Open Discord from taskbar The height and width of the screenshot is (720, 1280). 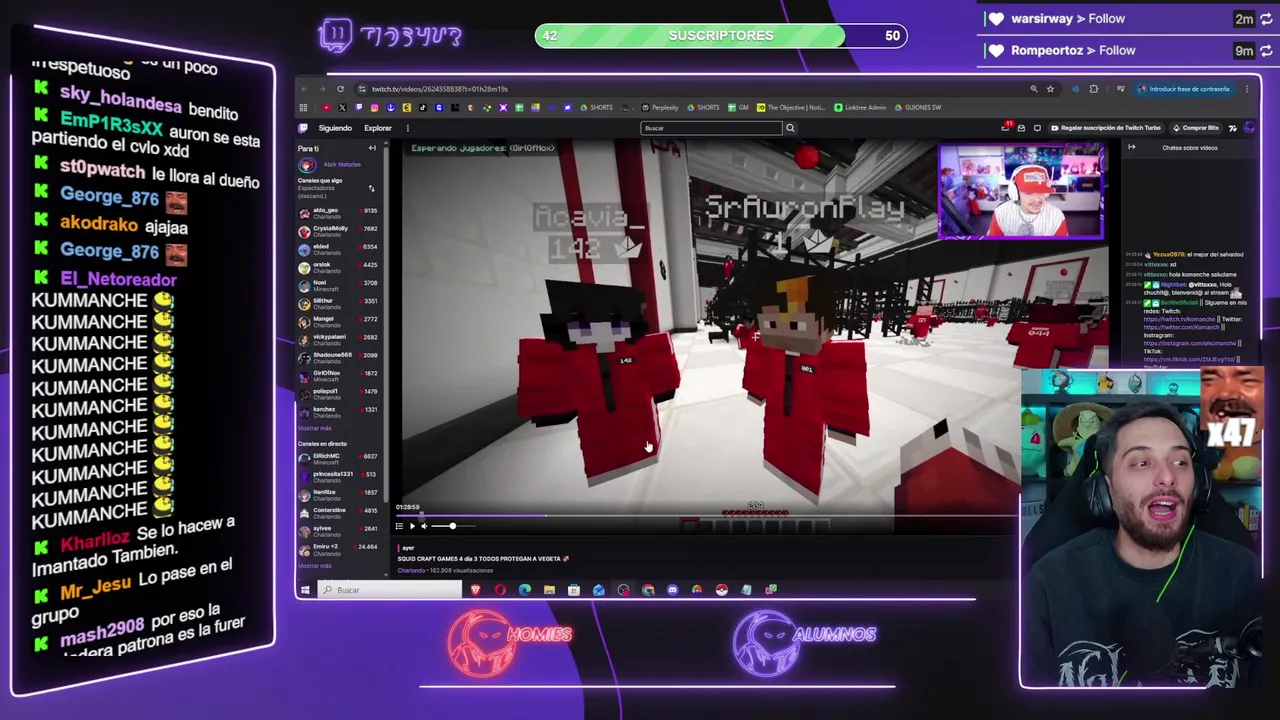(x=672, y=590)
